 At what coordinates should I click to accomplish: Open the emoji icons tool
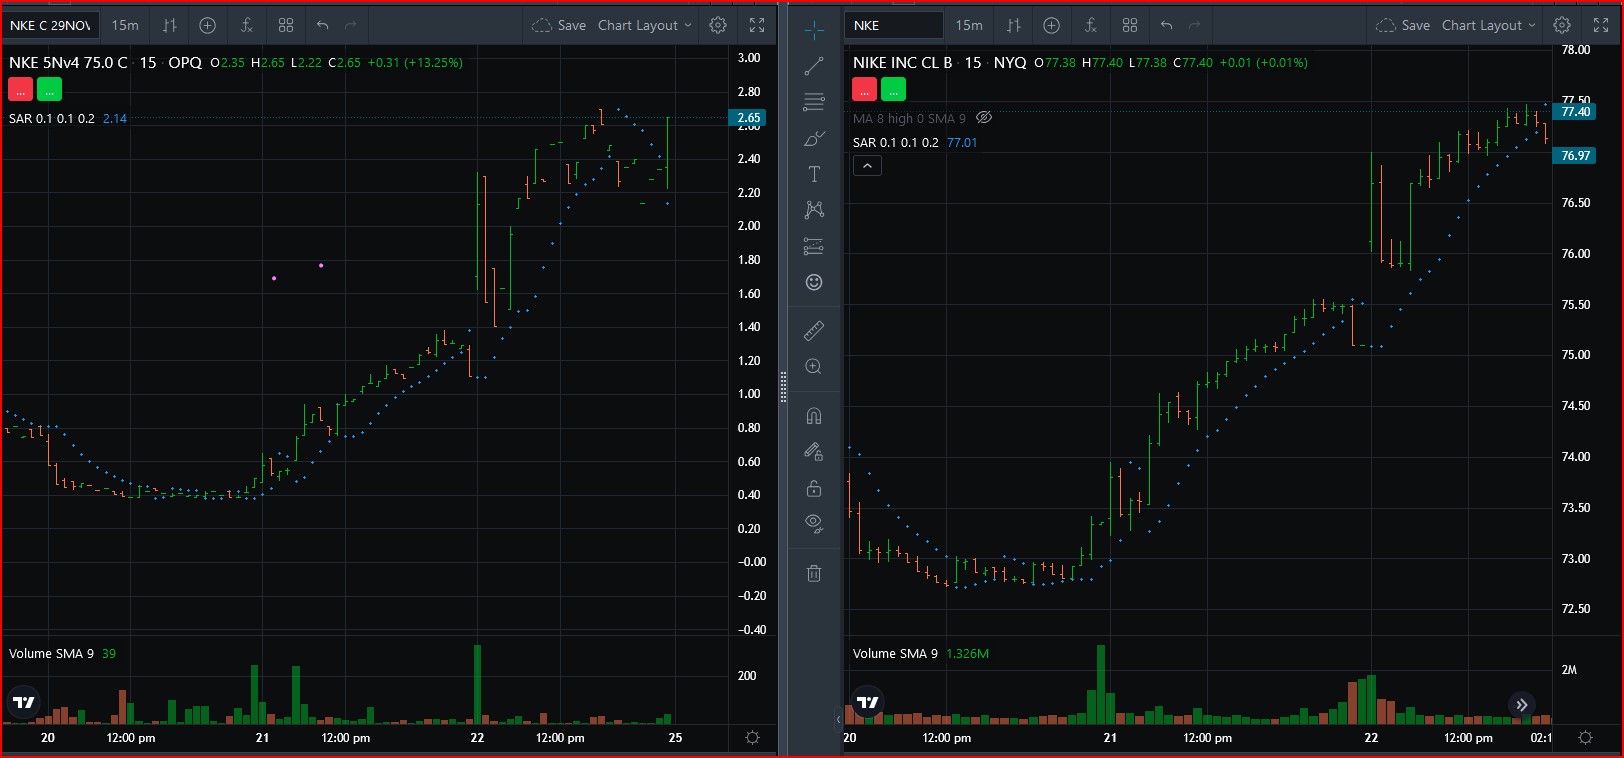coord(814,282)
